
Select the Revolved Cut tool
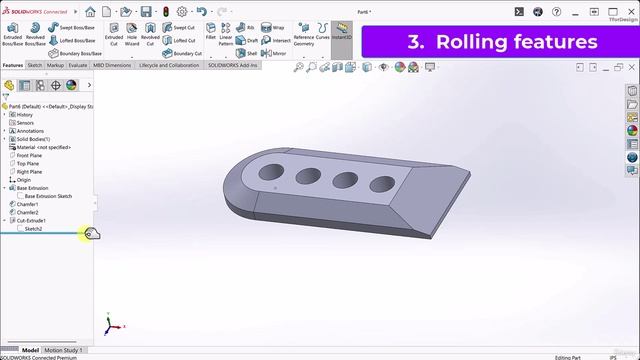coord(150,34)
